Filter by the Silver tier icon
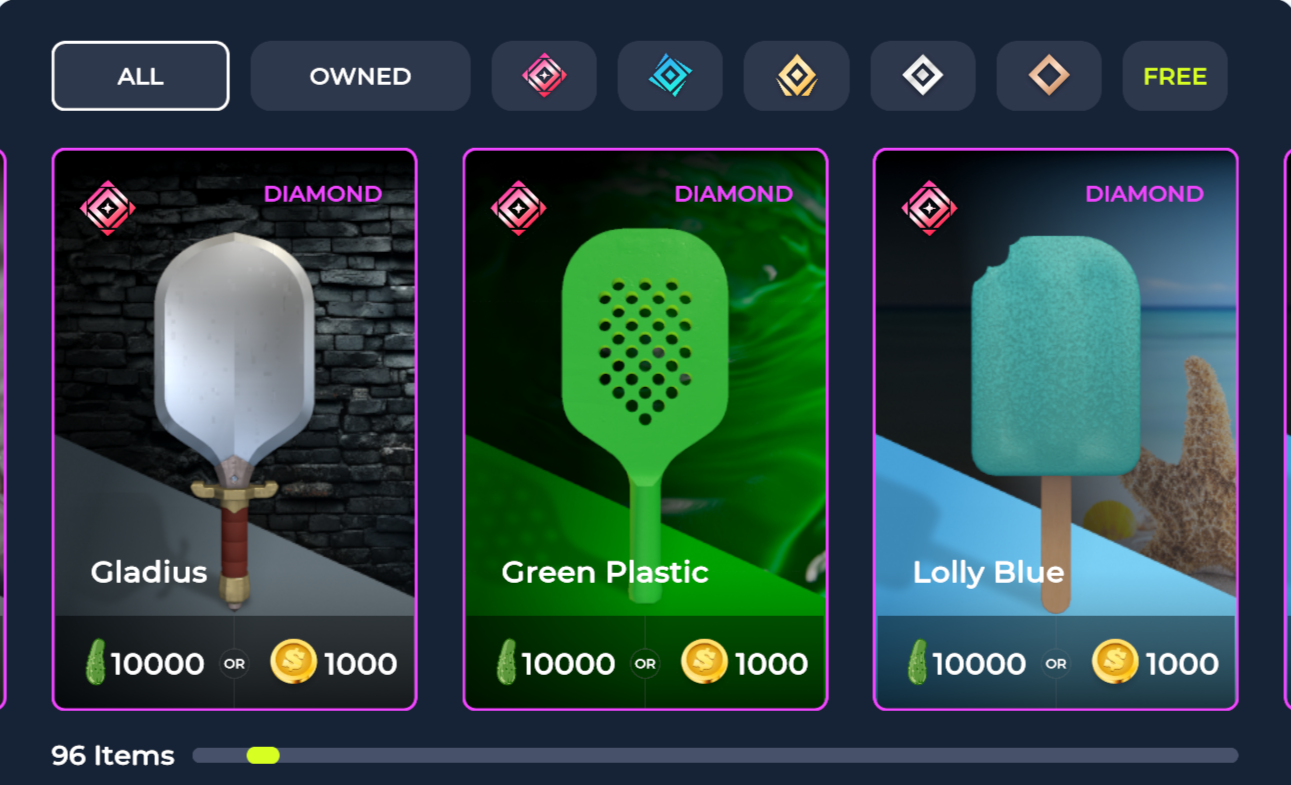The height and width of the screenshot is (785, 1291). (x=922, y=76)
